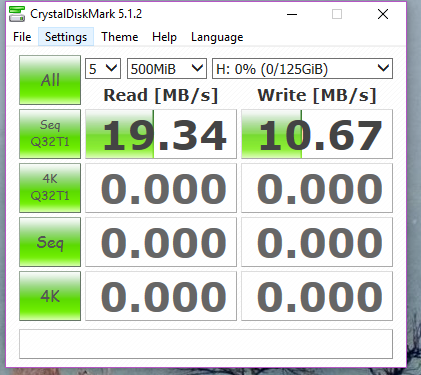Click the Seq read result 0.000
The width and height of the screenshot is (421, 375).
161,242
